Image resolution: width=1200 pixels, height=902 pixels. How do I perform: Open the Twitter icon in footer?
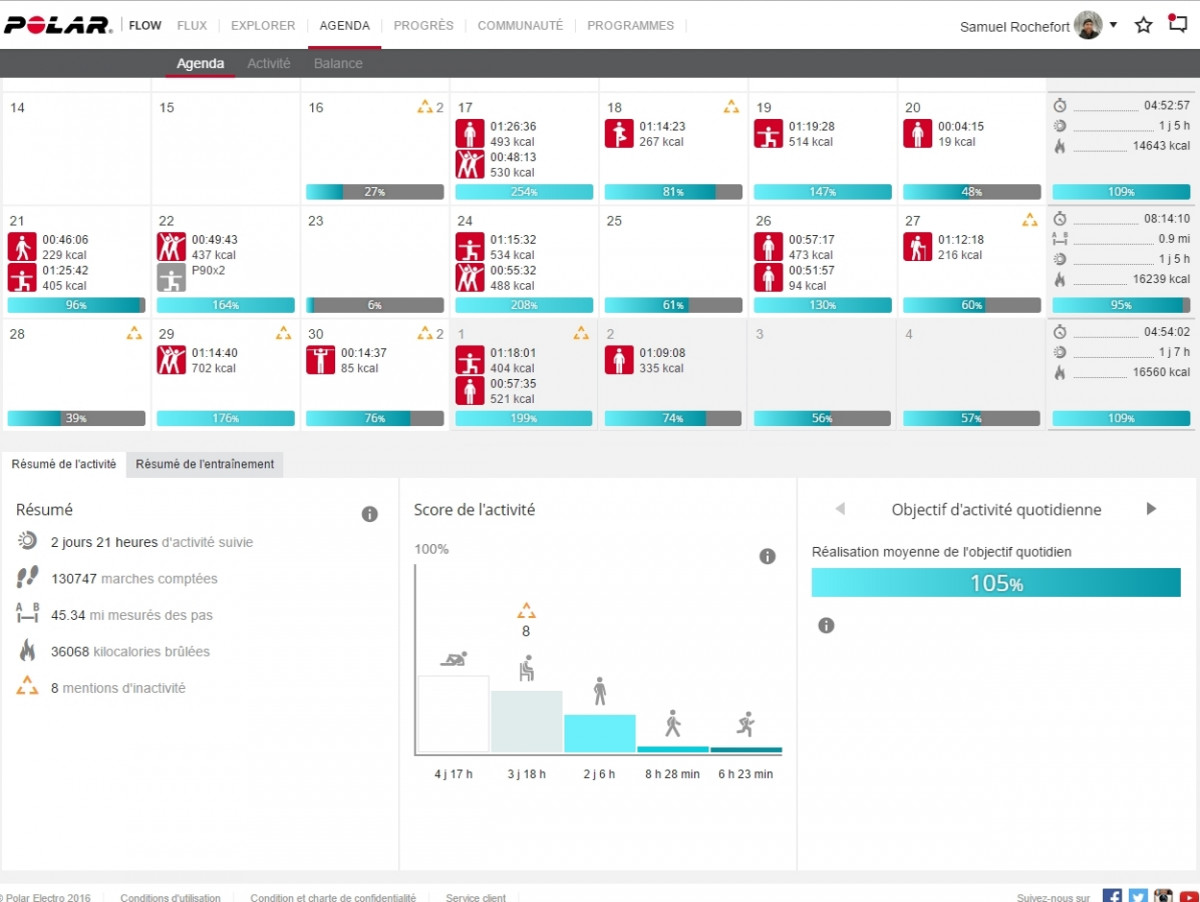pyautogui.click(x=1137, y=896)
